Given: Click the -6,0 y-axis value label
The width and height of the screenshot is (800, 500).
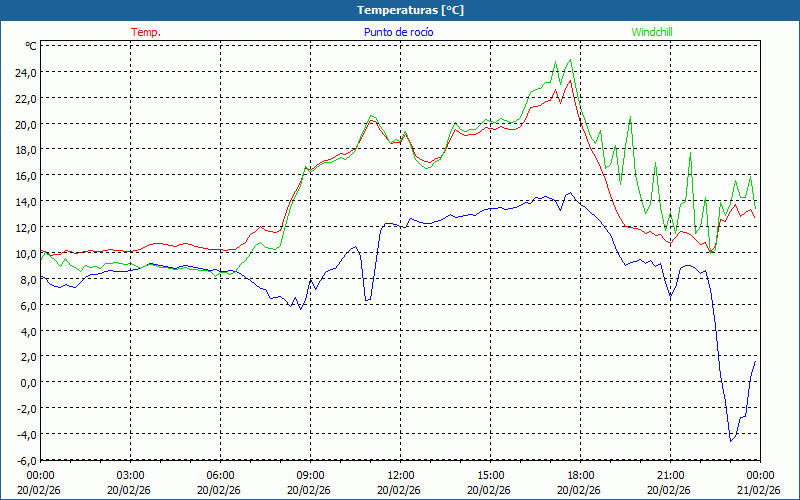Looking at the screenshot, I should click(x=24, y=459).
